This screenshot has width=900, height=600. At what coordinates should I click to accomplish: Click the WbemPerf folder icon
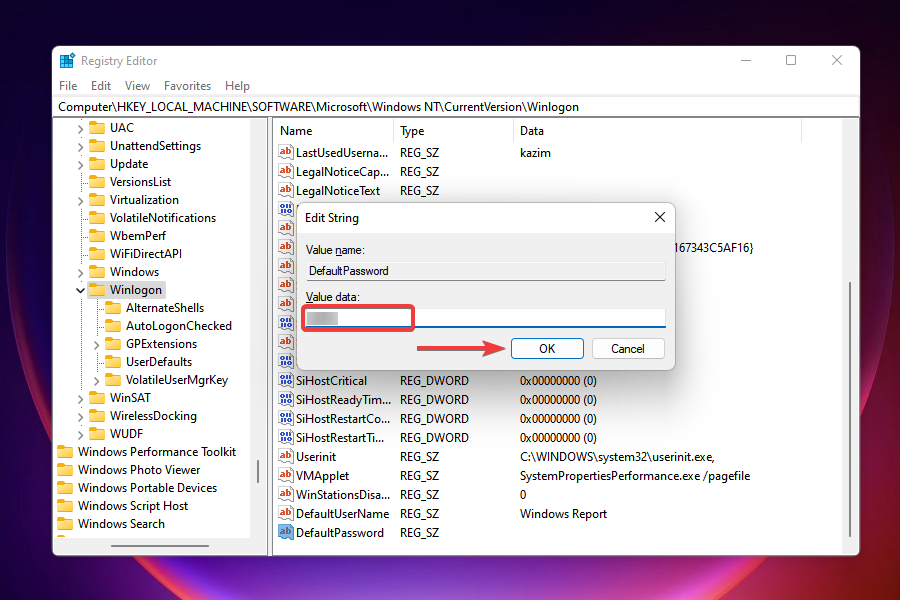97,235
